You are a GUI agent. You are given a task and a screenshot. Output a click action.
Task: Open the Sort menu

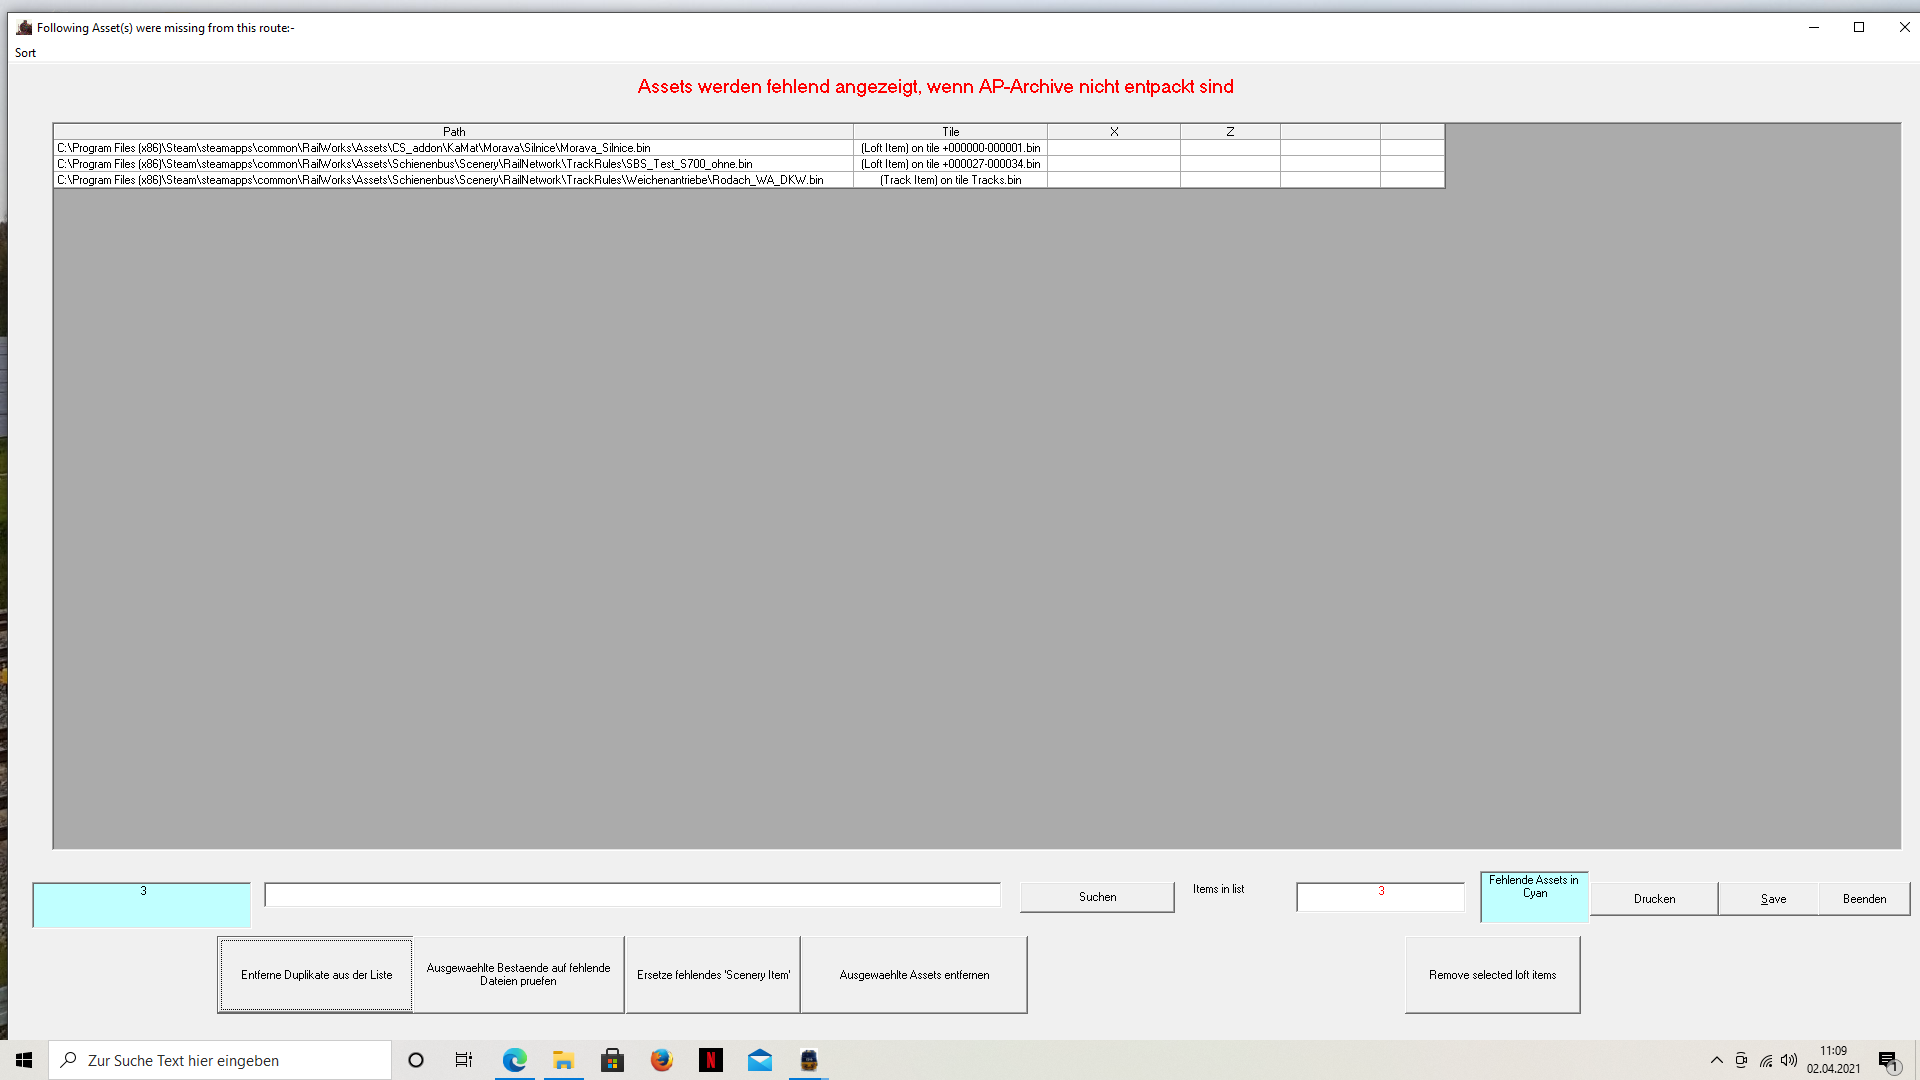click(x=25, y=53)
